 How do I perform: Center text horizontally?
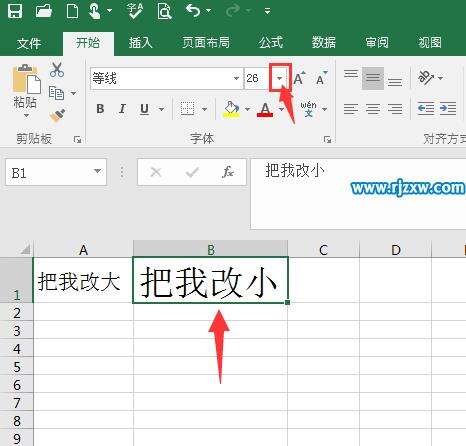pyautogui.click(x=373, y=109)
